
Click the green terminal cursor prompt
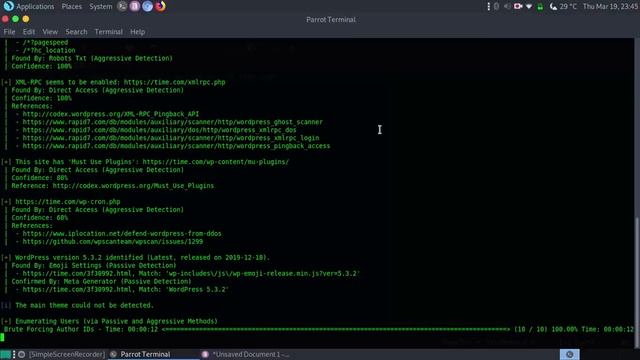click(2, 337)
